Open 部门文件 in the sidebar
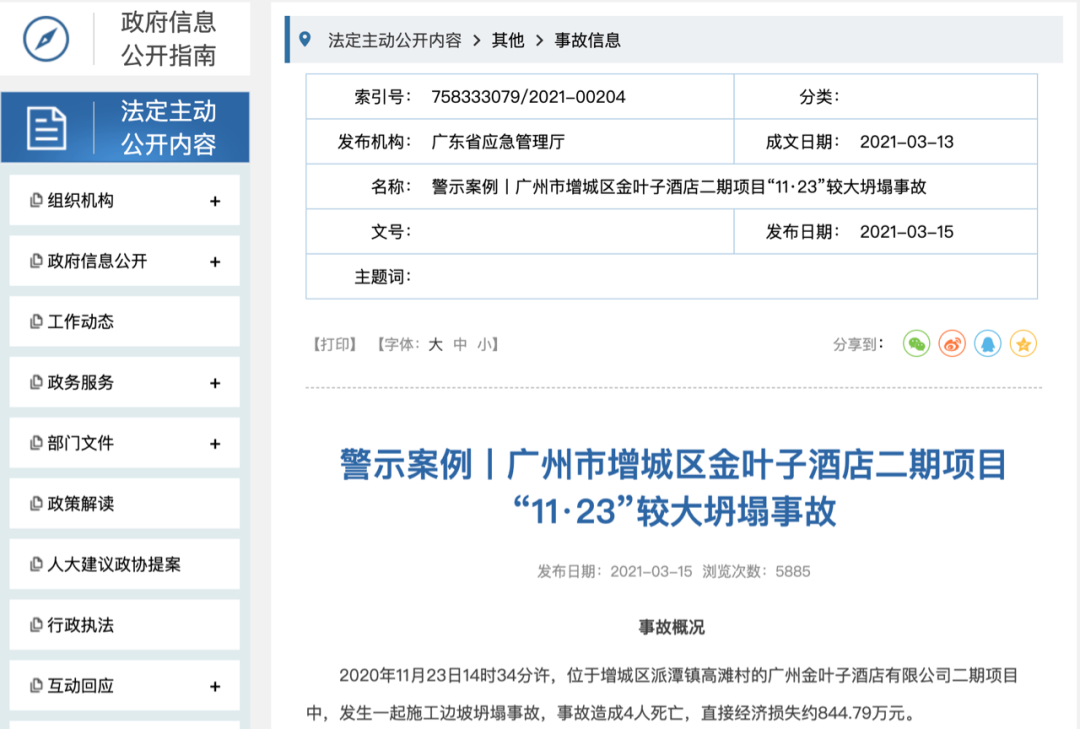Image resolution: width=1080 pixels, height=729 pixels. click(x=125, y=443)
